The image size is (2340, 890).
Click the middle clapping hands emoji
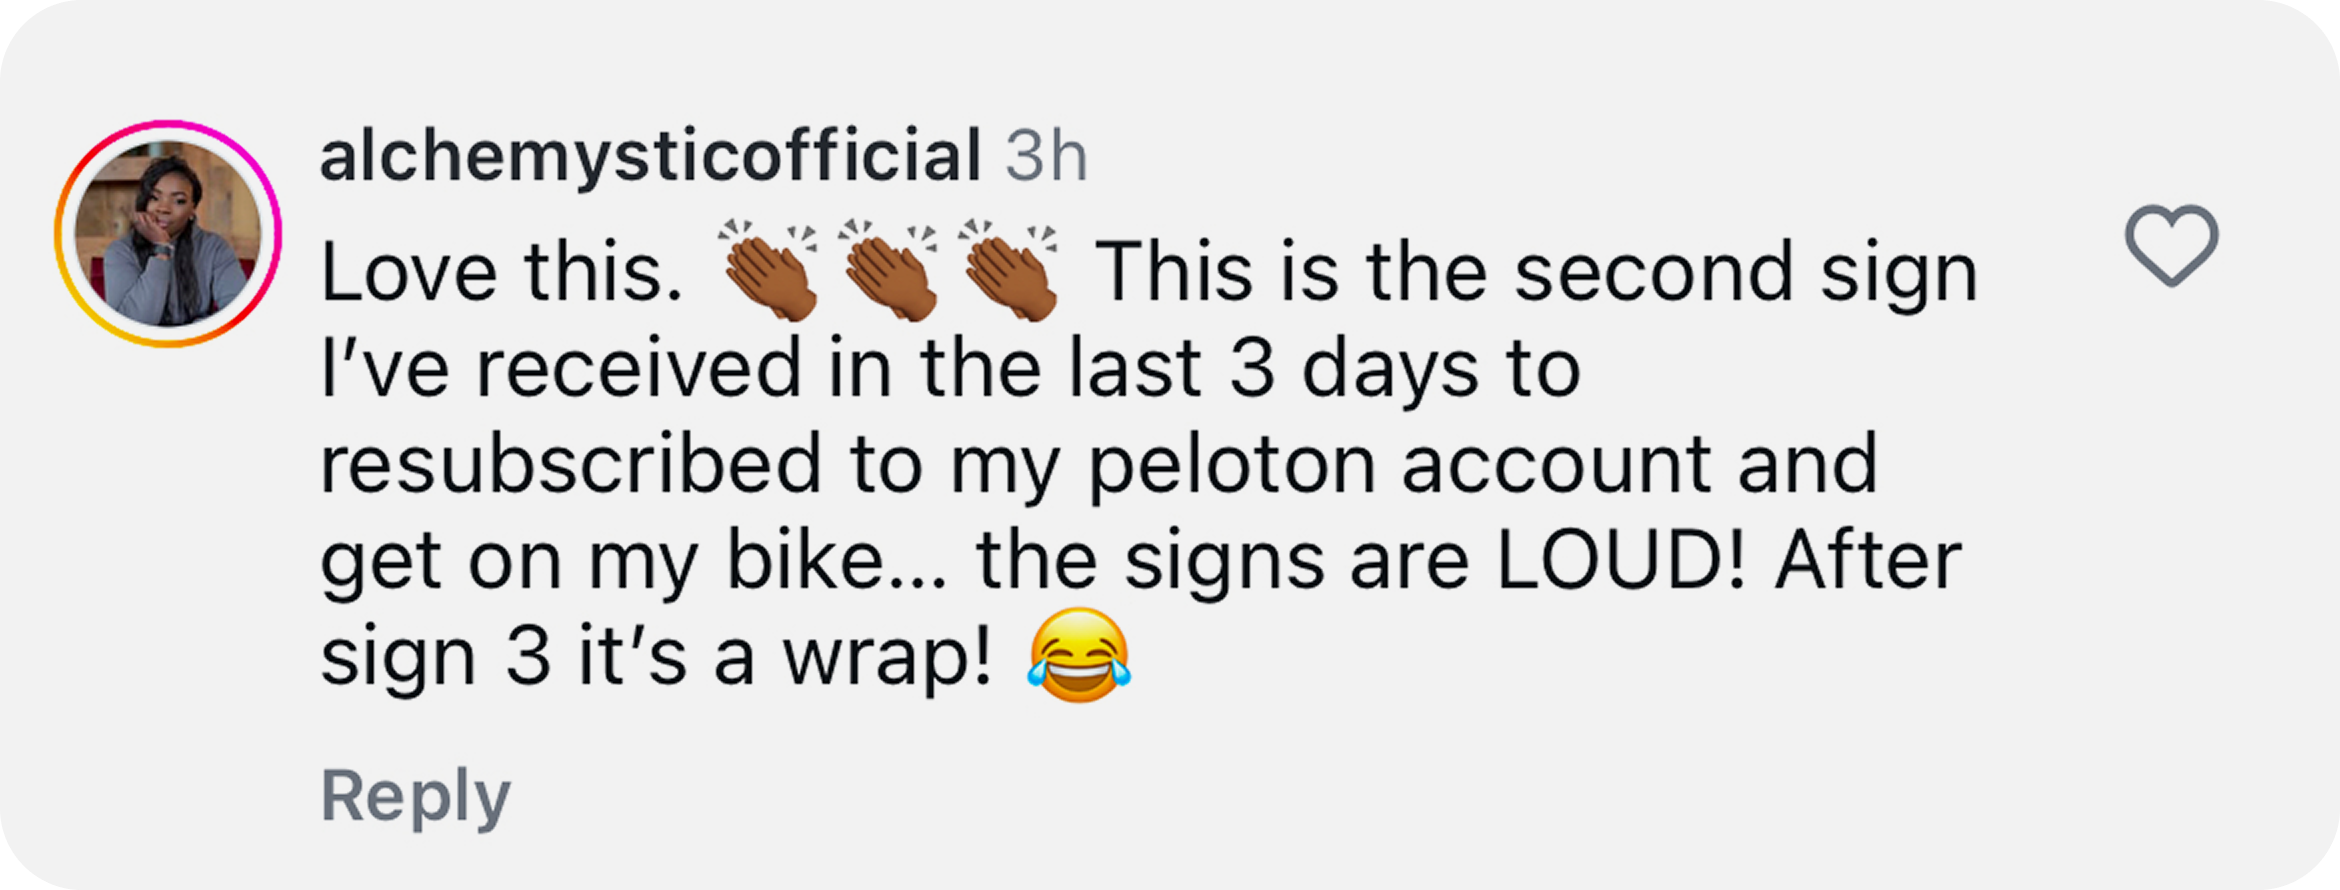(x=888, y=270)
